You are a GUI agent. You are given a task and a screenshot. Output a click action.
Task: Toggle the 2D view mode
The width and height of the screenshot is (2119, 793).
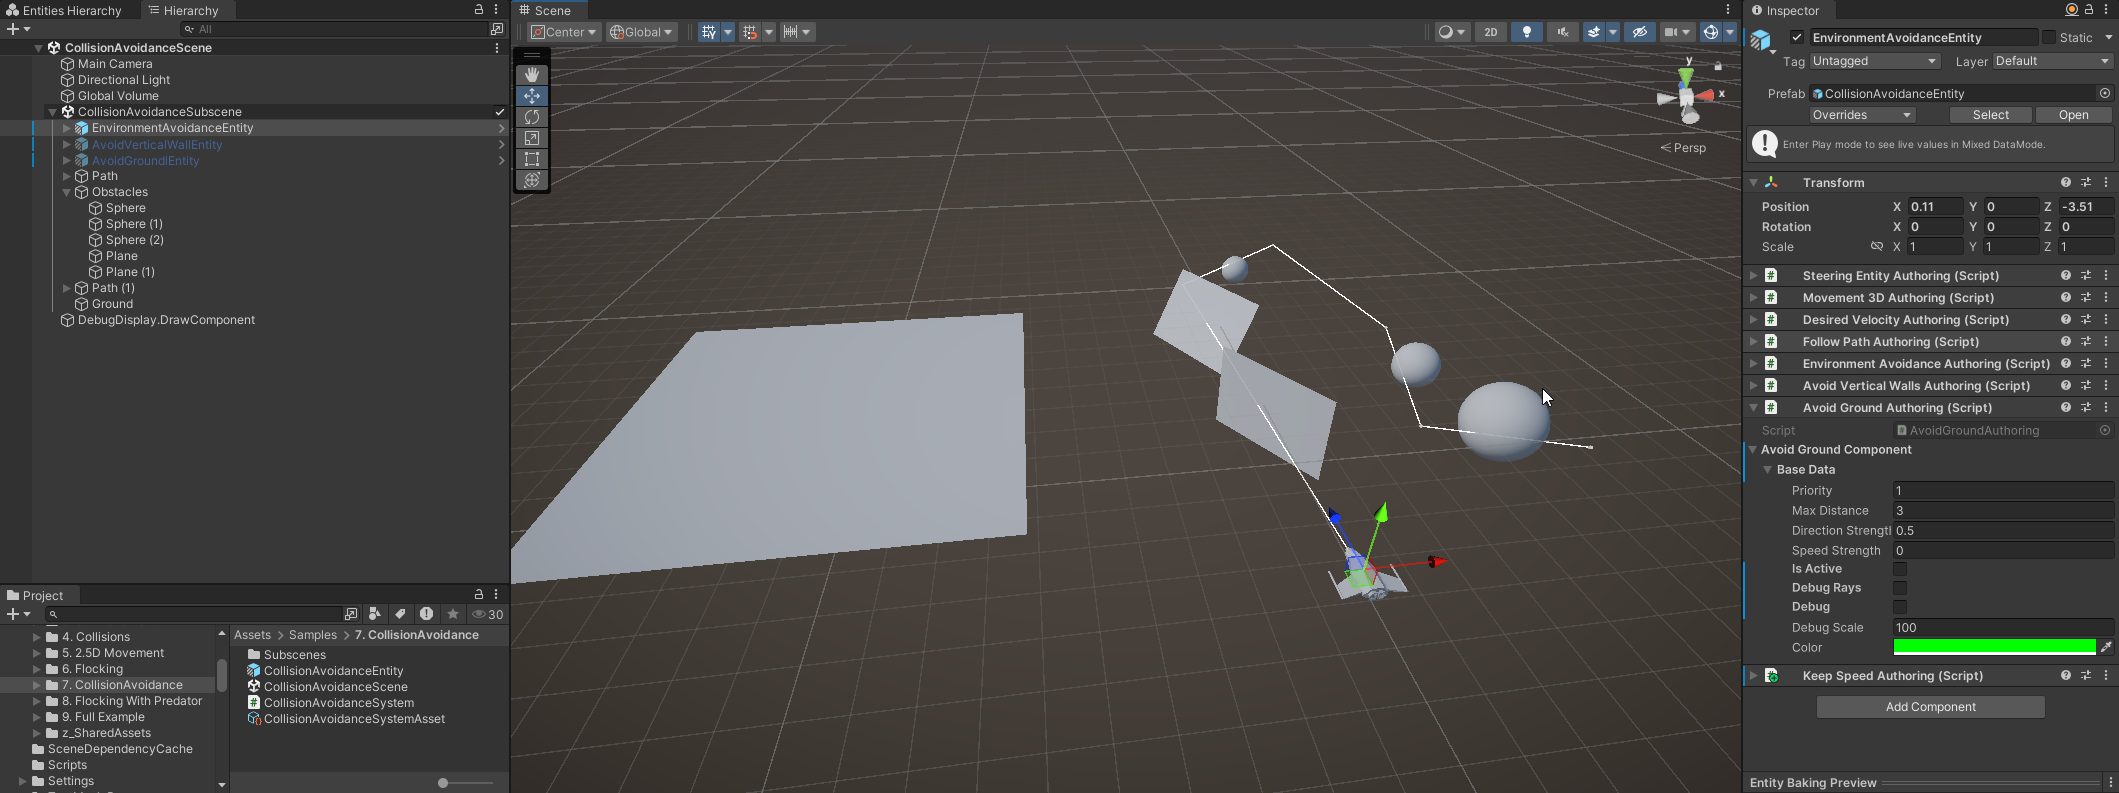click(1490, 32)
